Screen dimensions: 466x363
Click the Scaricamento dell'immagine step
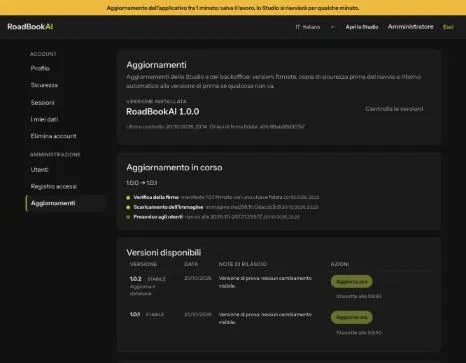[222, 207]
